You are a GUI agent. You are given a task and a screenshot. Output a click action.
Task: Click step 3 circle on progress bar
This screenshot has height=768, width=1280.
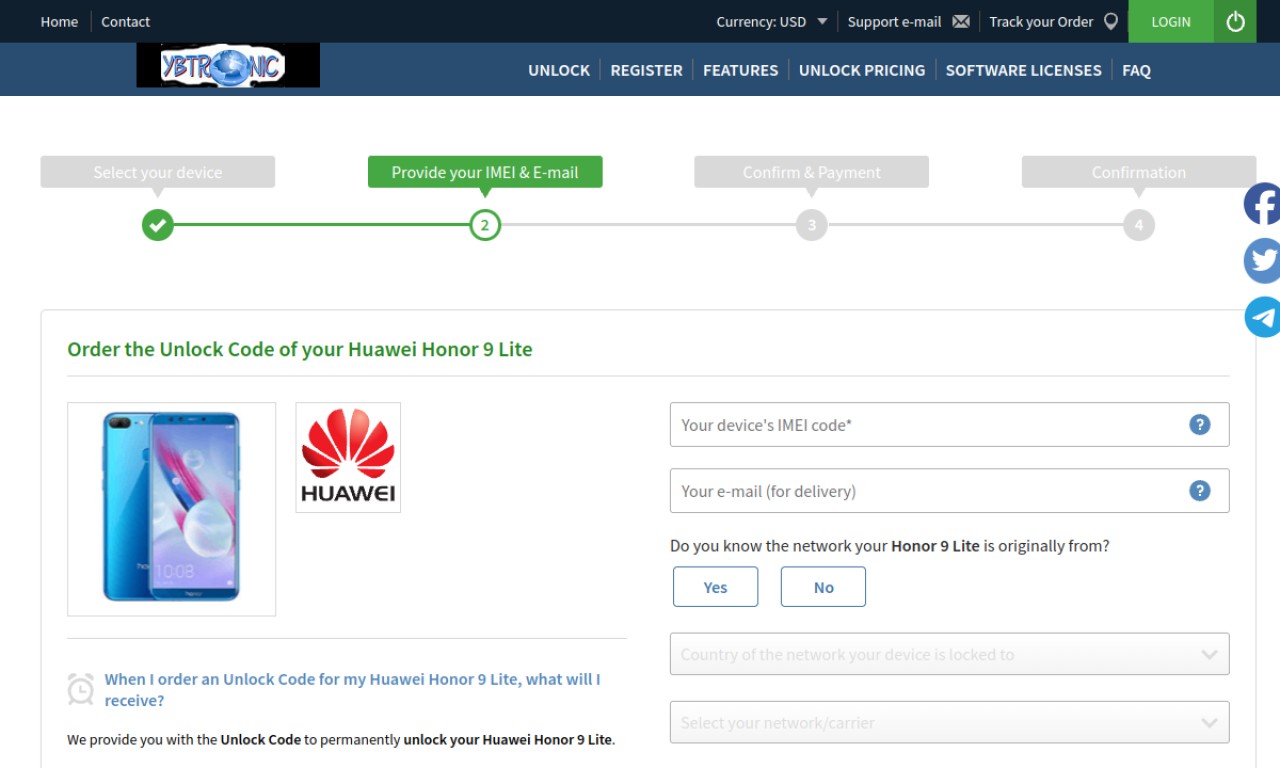coord(812,225)
